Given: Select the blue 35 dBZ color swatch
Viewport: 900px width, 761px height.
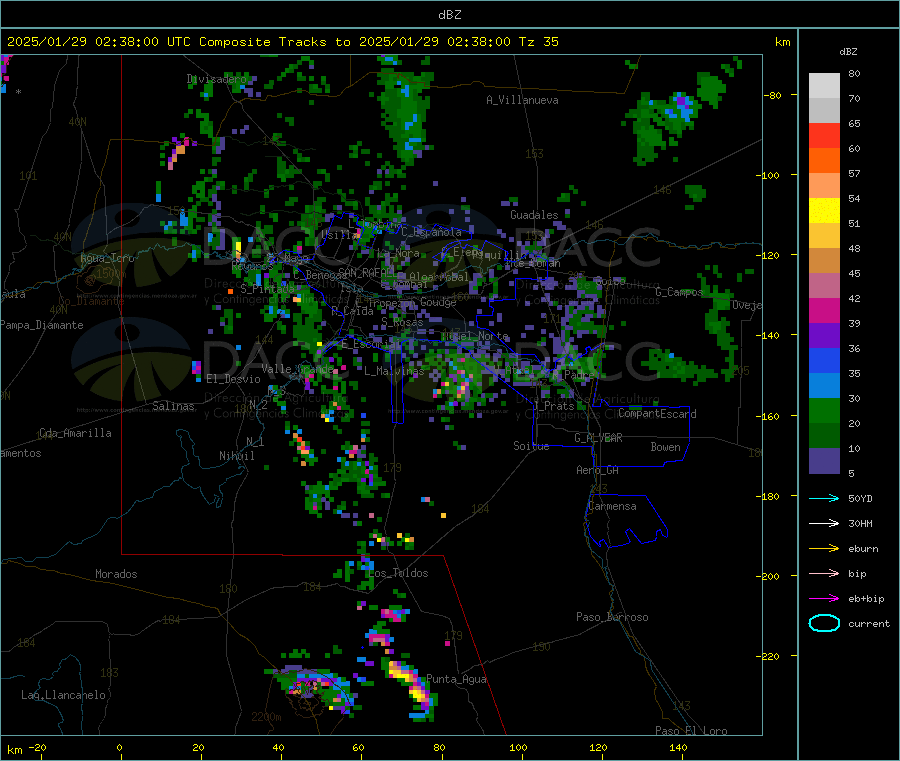Looking at the screenshot, I should [824, 360].
